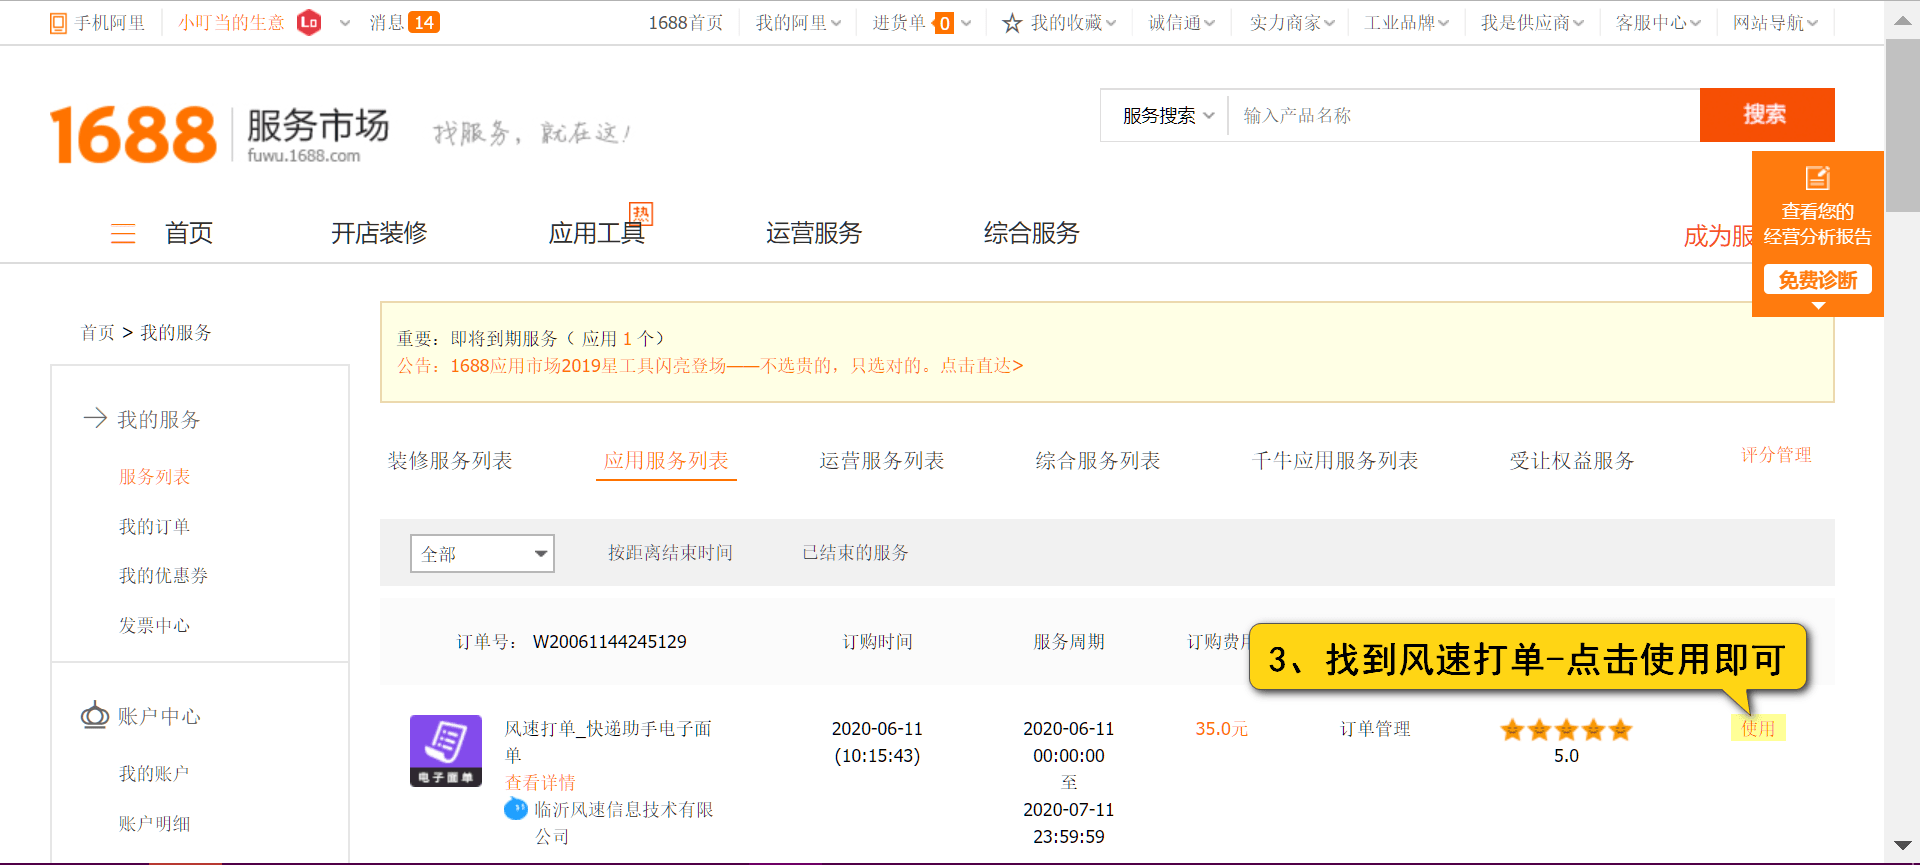1920x865 pixels.
Task: Open 订单管理 for the 风速打单 order
Action: pos(1375,729)
